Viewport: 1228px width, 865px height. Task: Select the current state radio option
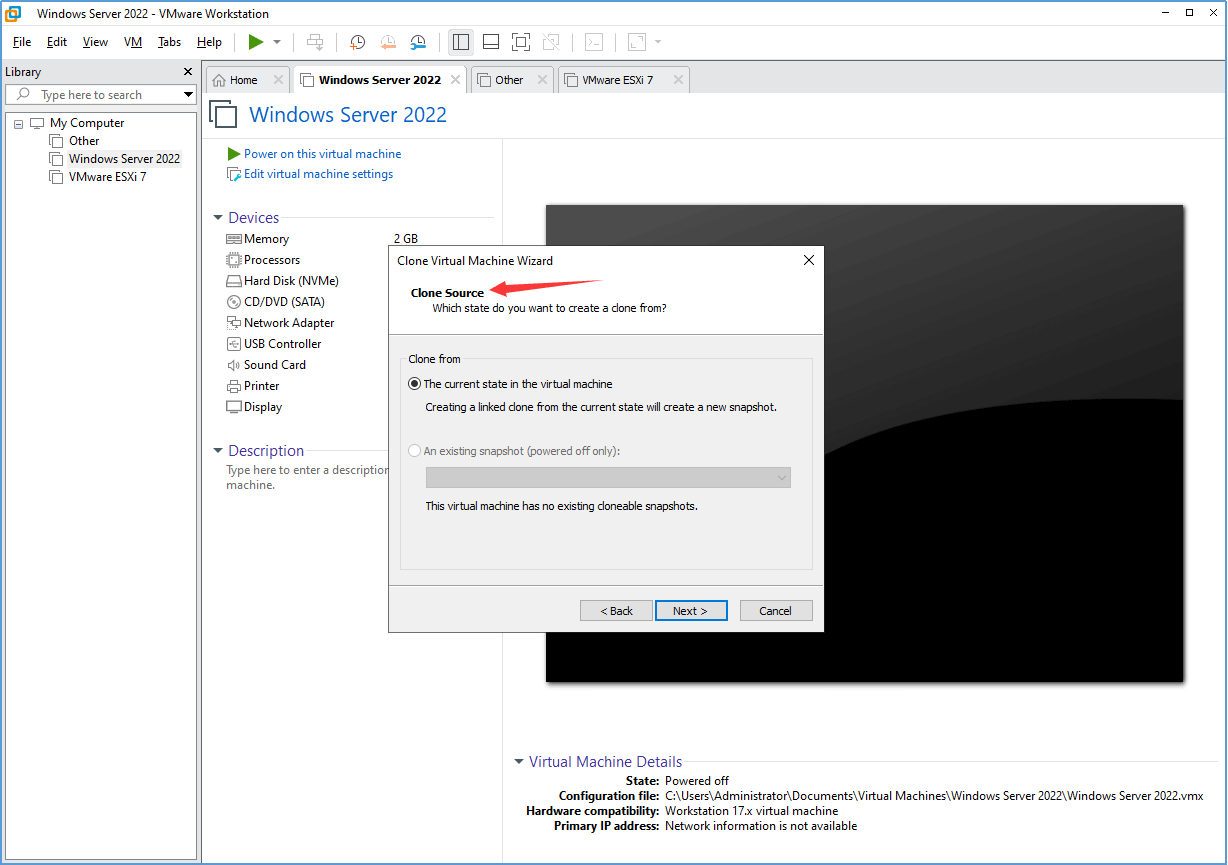pos(415,384)
